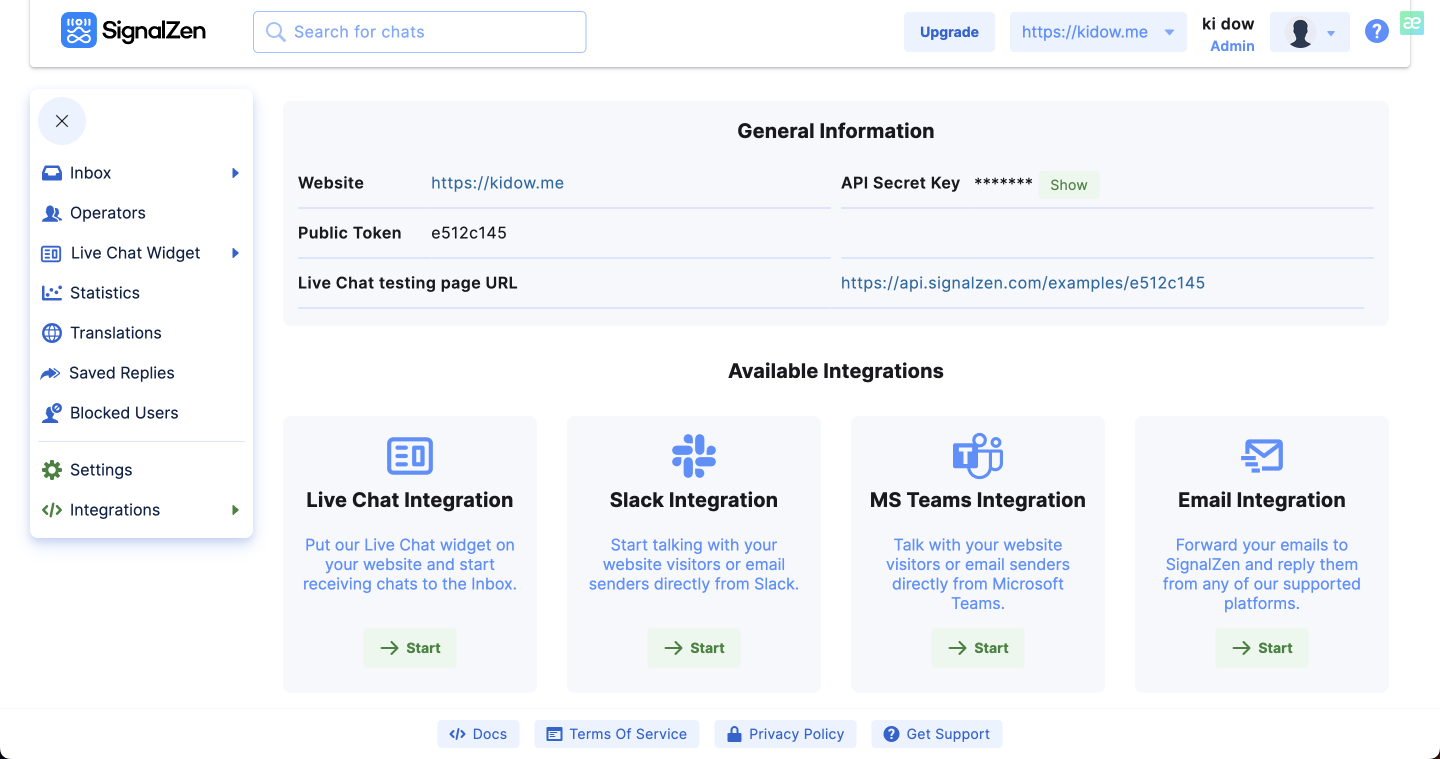
Task: Expand the Live Chat Widget submenu arrow
Action: pyautogui.click(x=235, y=253)
